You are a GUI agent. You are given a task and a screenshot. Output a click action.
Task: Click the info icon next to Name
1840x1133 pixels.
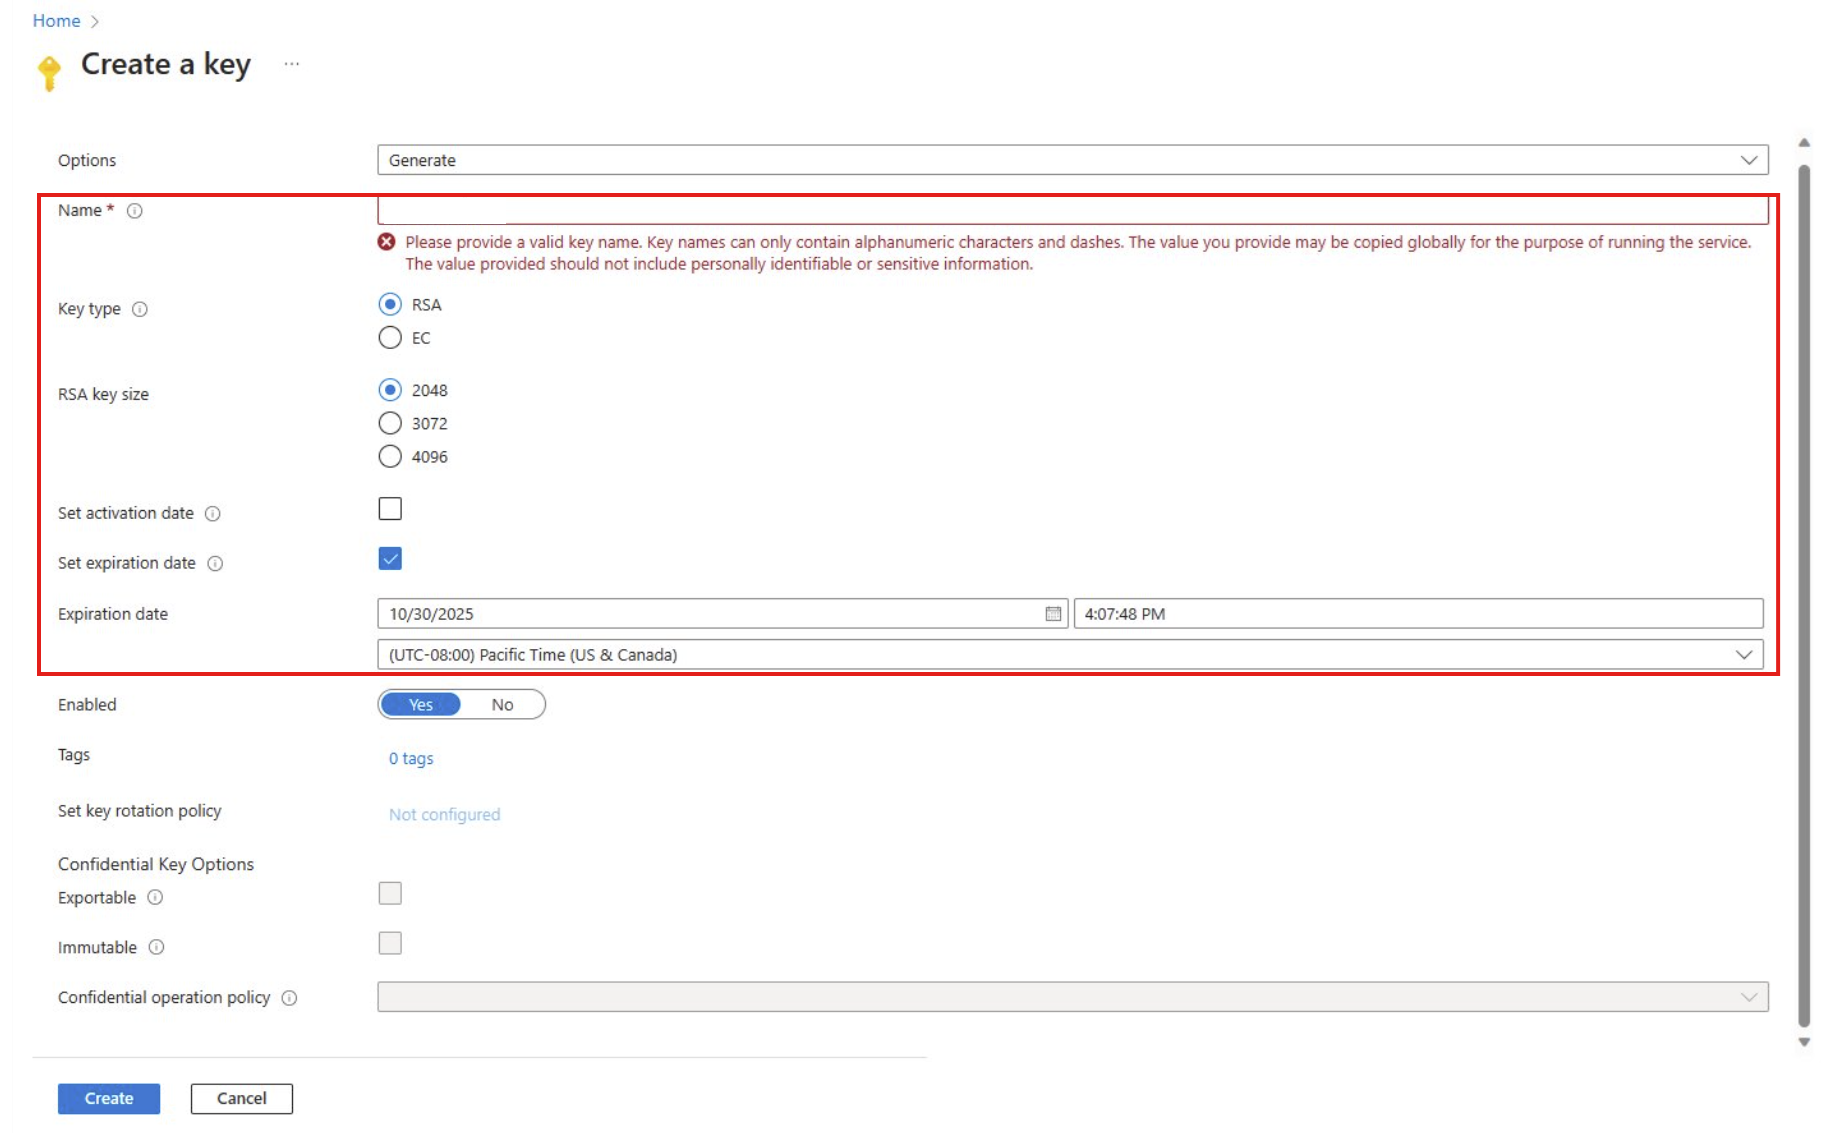point(135,210)
